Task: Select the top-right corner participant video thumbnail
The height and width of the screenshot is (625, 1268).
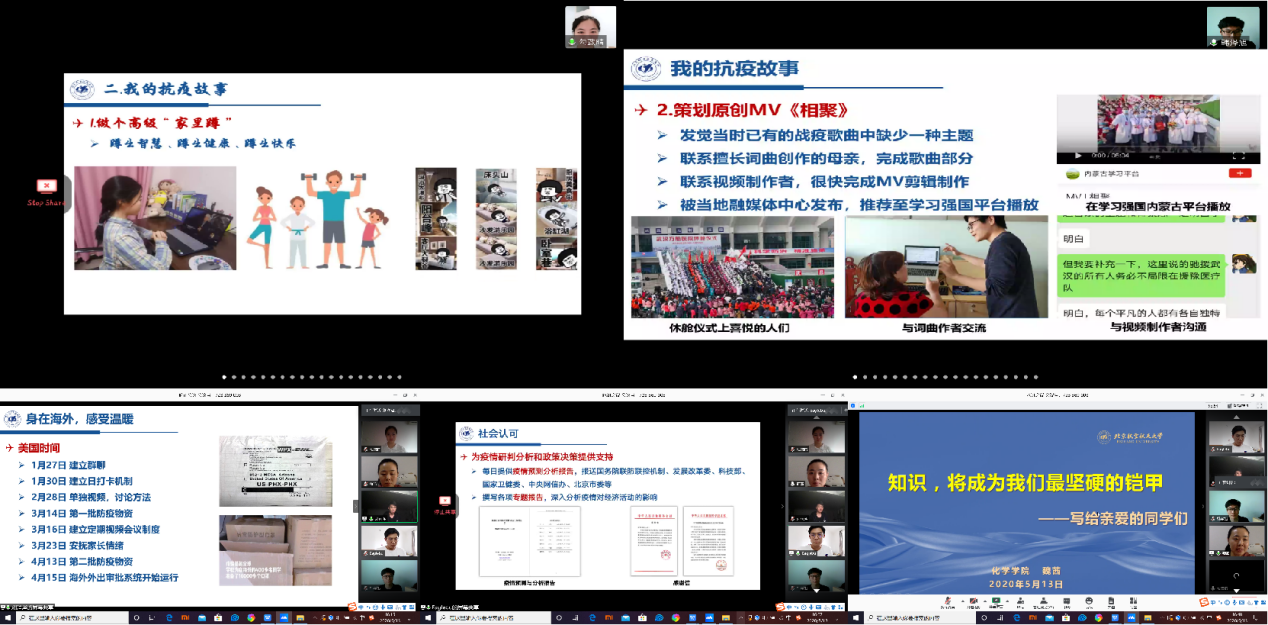Action: (x=1232, y=27)
